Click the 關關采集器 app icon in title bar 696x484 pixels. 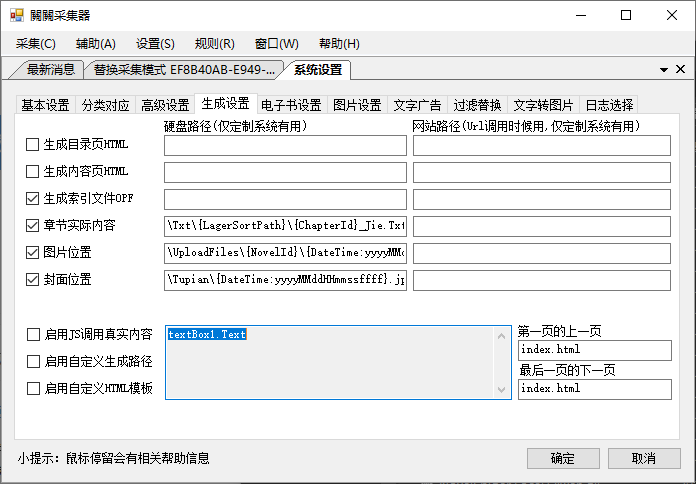pyautogui.click(x=17, y=16)
